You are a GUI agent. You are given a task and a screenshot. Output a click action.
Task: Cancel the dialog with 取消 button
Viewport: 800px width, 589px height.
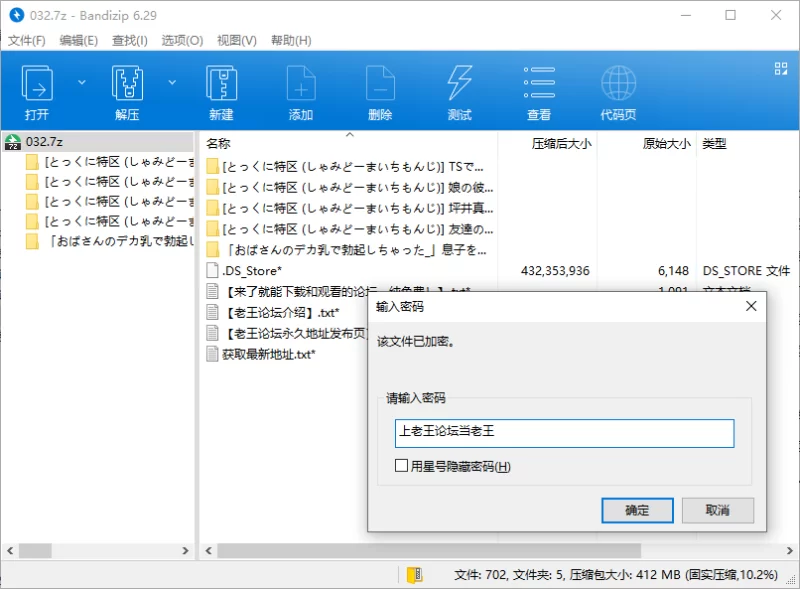[717, 510]
